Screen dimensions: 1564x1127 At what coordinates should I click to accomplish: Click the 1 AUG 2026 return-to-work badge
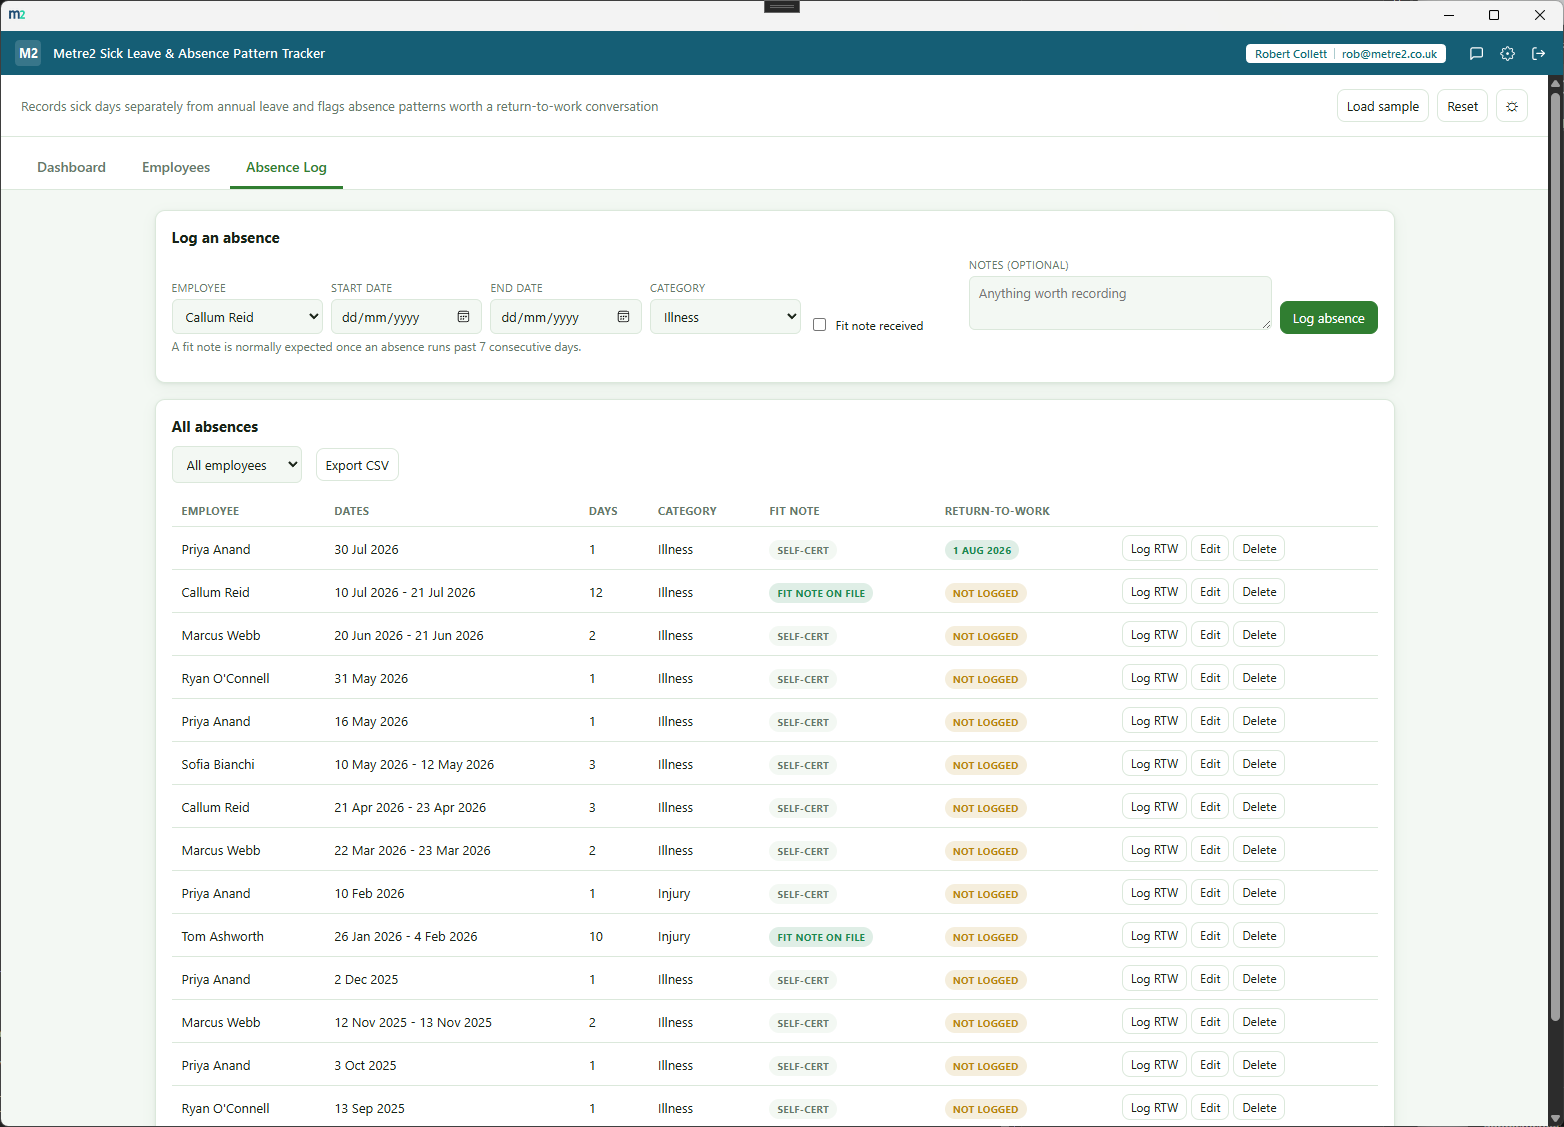click(982, 550)
